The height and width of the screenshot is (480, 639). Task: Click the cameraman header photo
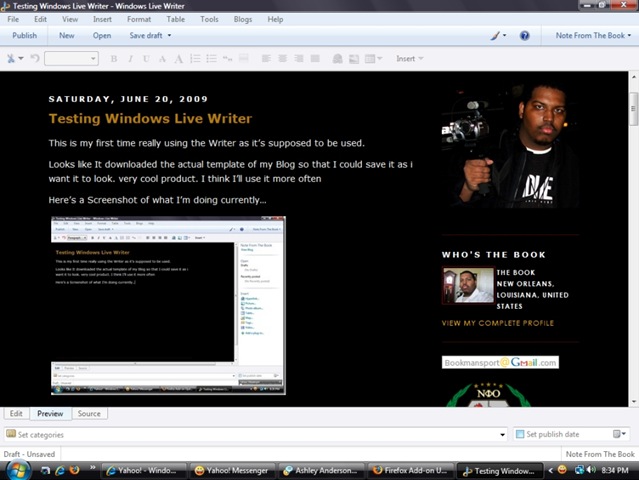point(510,145)
